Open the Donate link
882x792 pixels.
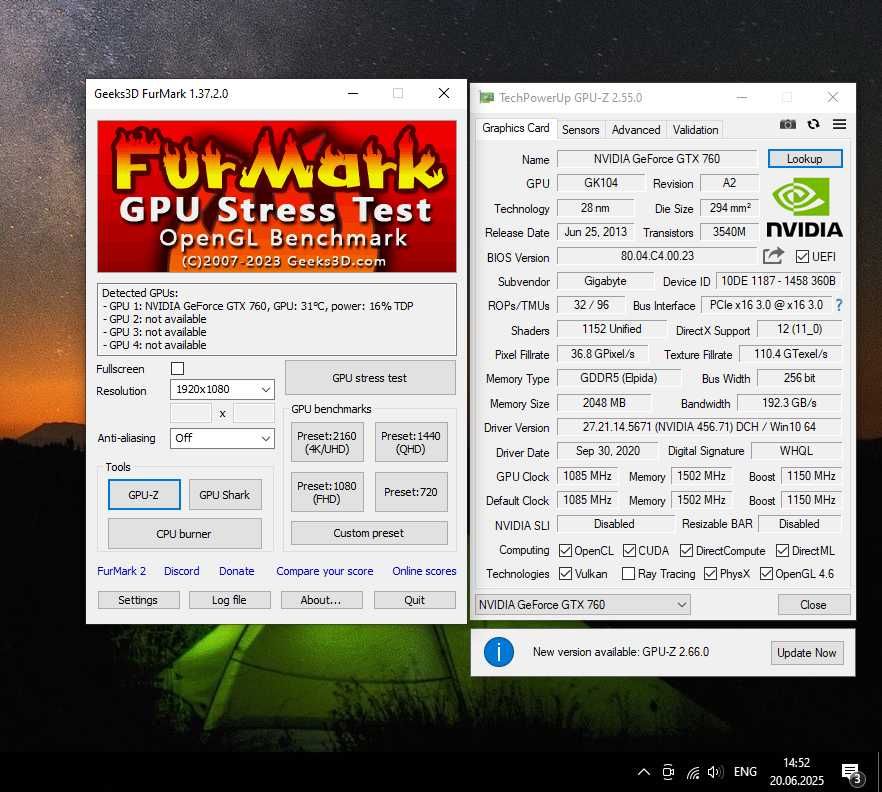click(x=237, y=571)
